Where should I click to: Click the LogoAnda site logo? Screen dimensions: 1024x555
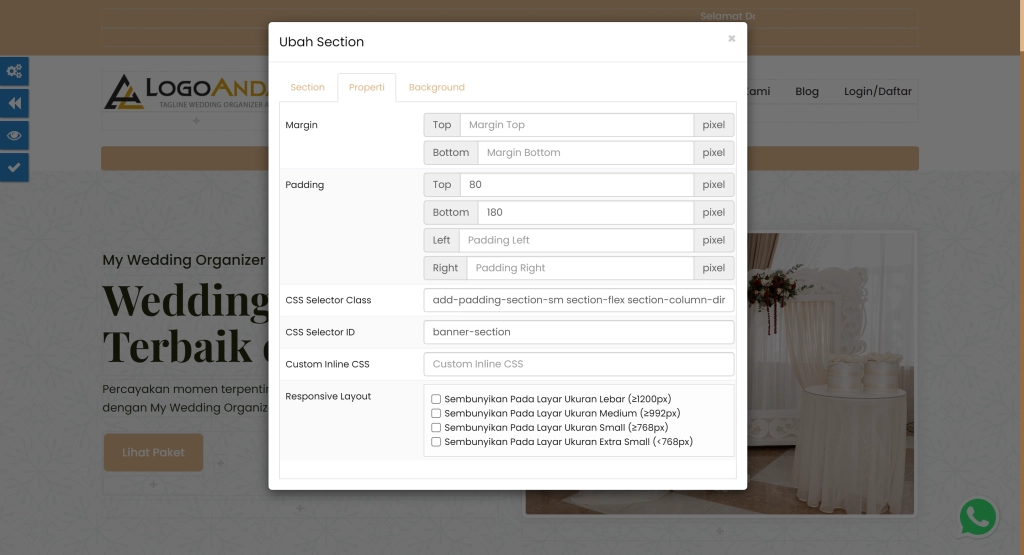point(185,92)
